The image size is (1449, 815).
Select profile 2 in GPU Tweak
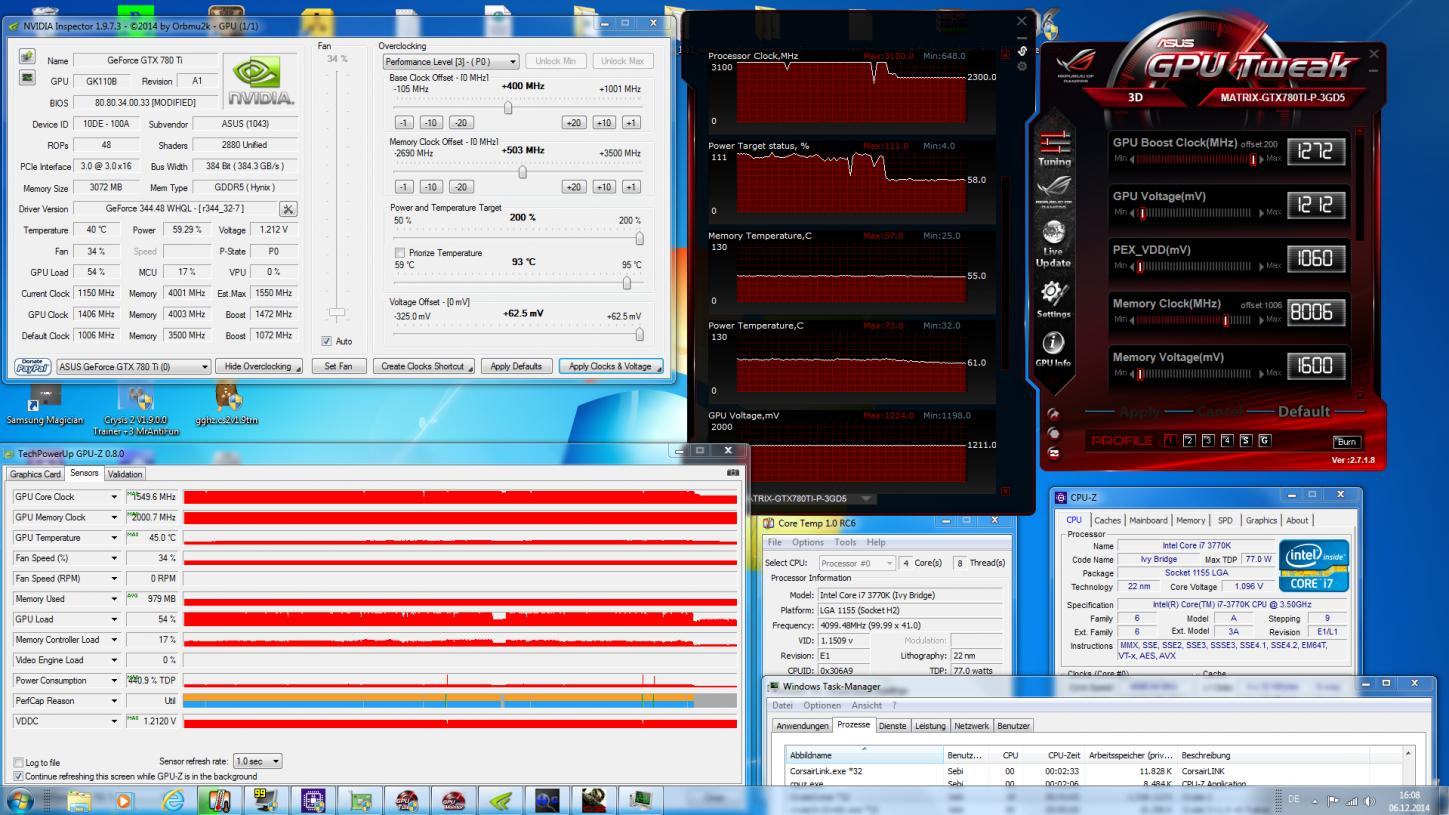(1189, 440)
